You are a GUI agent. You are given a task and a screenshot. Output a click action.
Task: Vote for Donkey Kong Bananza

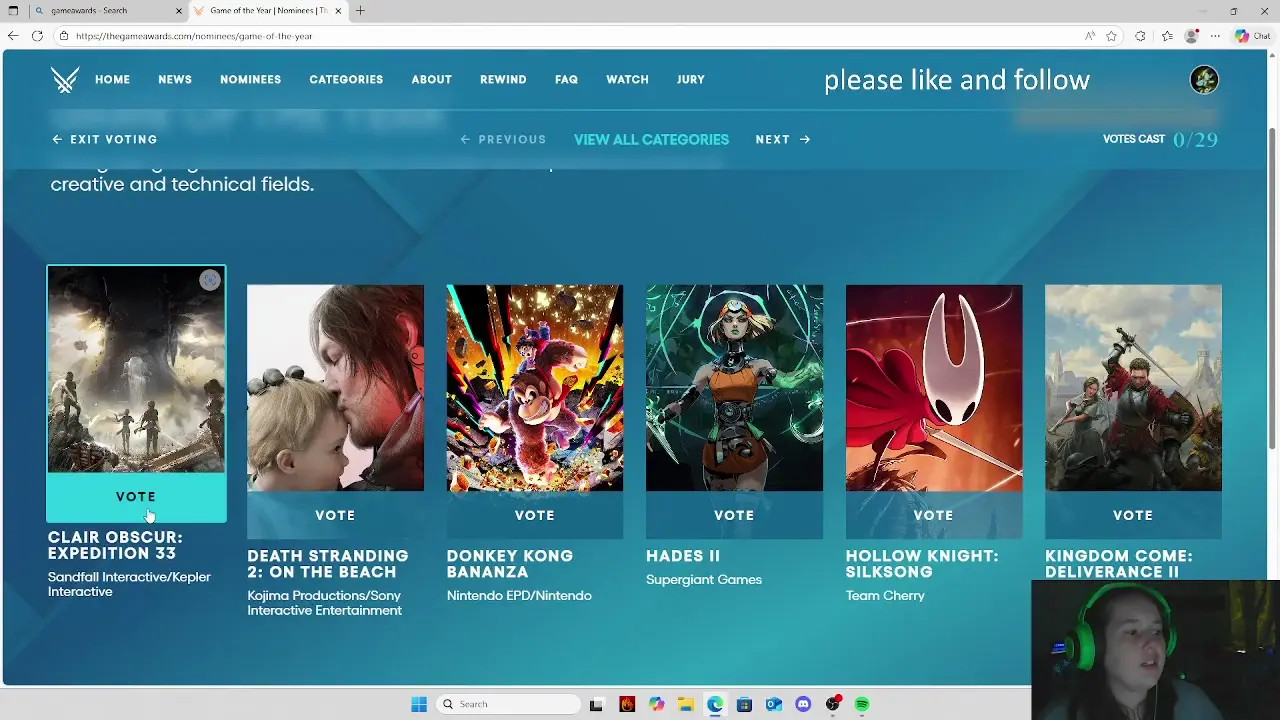click(x=534, y=515)
